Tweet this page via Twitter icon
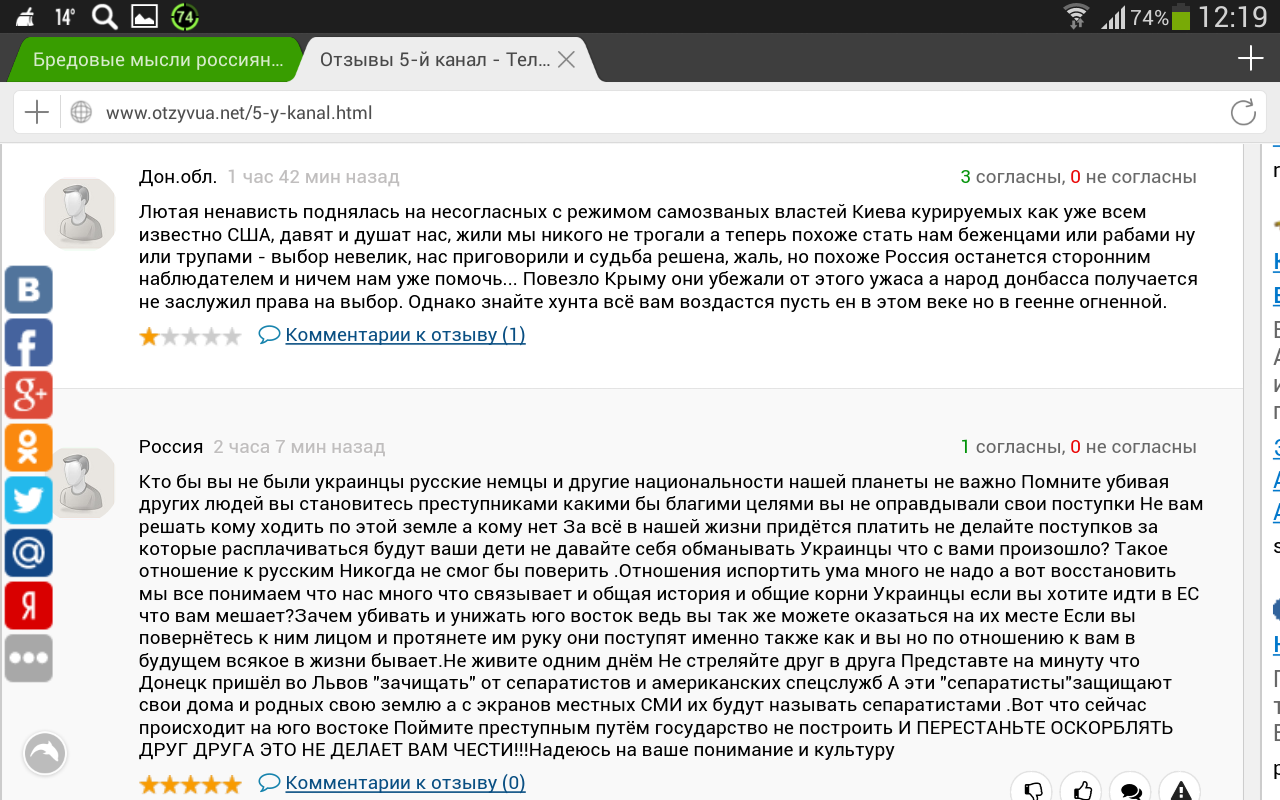Image resolution: width=1280 pixels, height=800 pixels. (28, 500)
